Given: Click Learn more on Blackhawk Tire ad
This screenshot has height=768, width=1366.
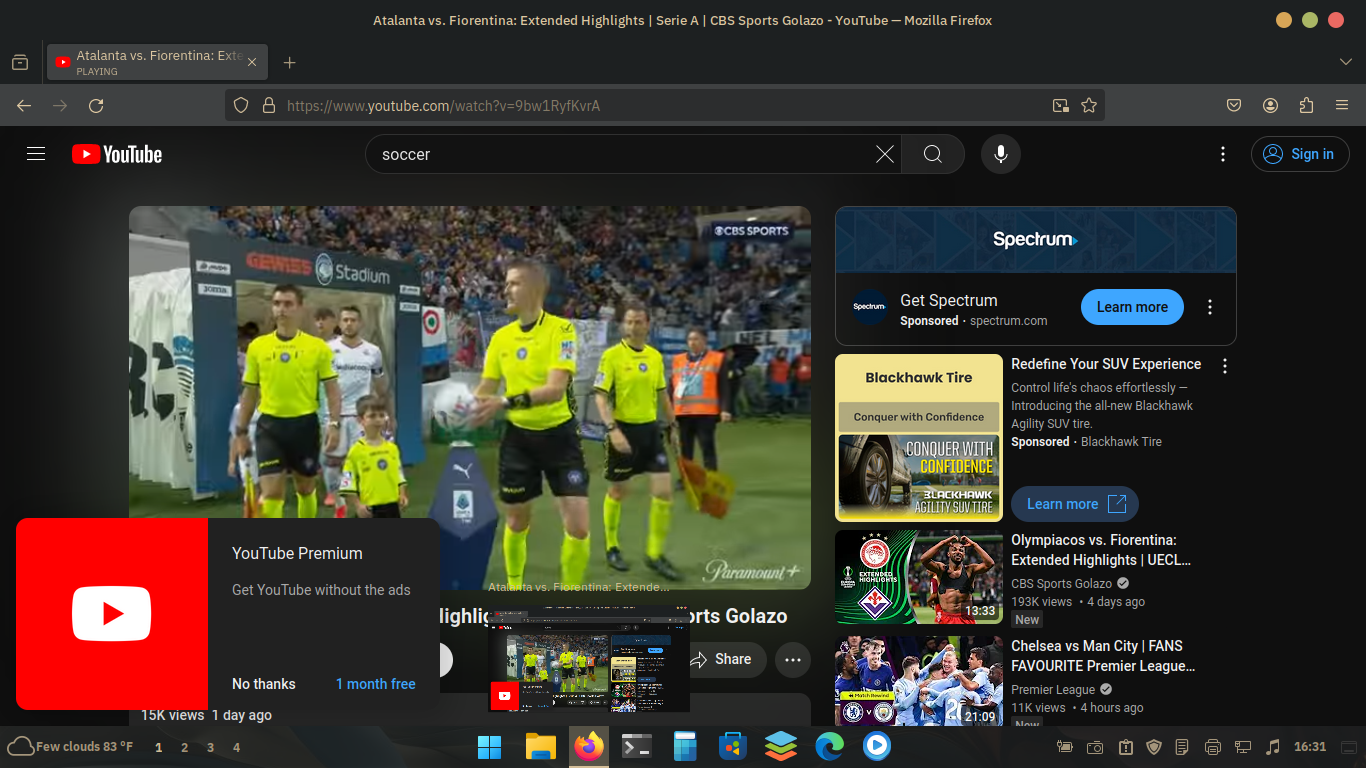Looking at the screenshot, I should pyautogui.click(x=1075, y=504).
